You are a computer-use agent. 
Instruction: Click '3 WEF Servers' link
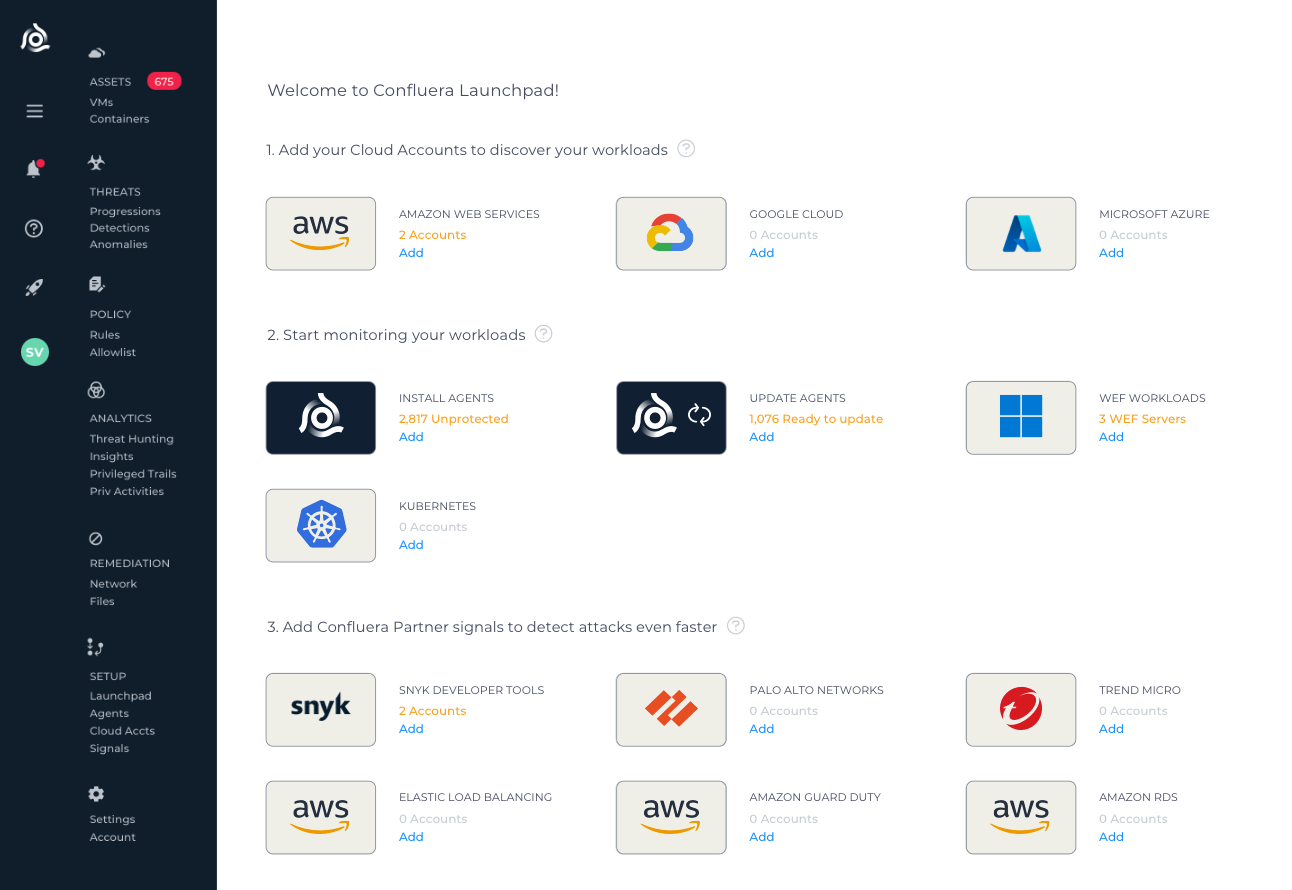coord(1142,419)
